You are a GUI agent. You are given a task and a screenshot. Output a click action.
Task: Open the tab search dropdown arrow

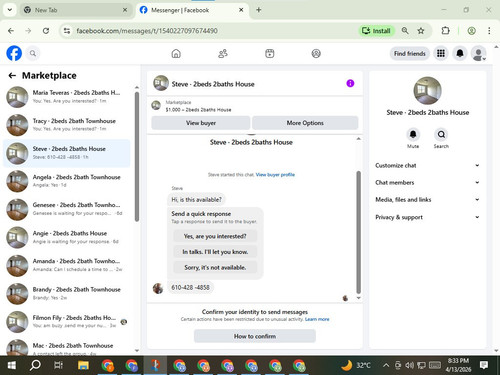(10, 10)
